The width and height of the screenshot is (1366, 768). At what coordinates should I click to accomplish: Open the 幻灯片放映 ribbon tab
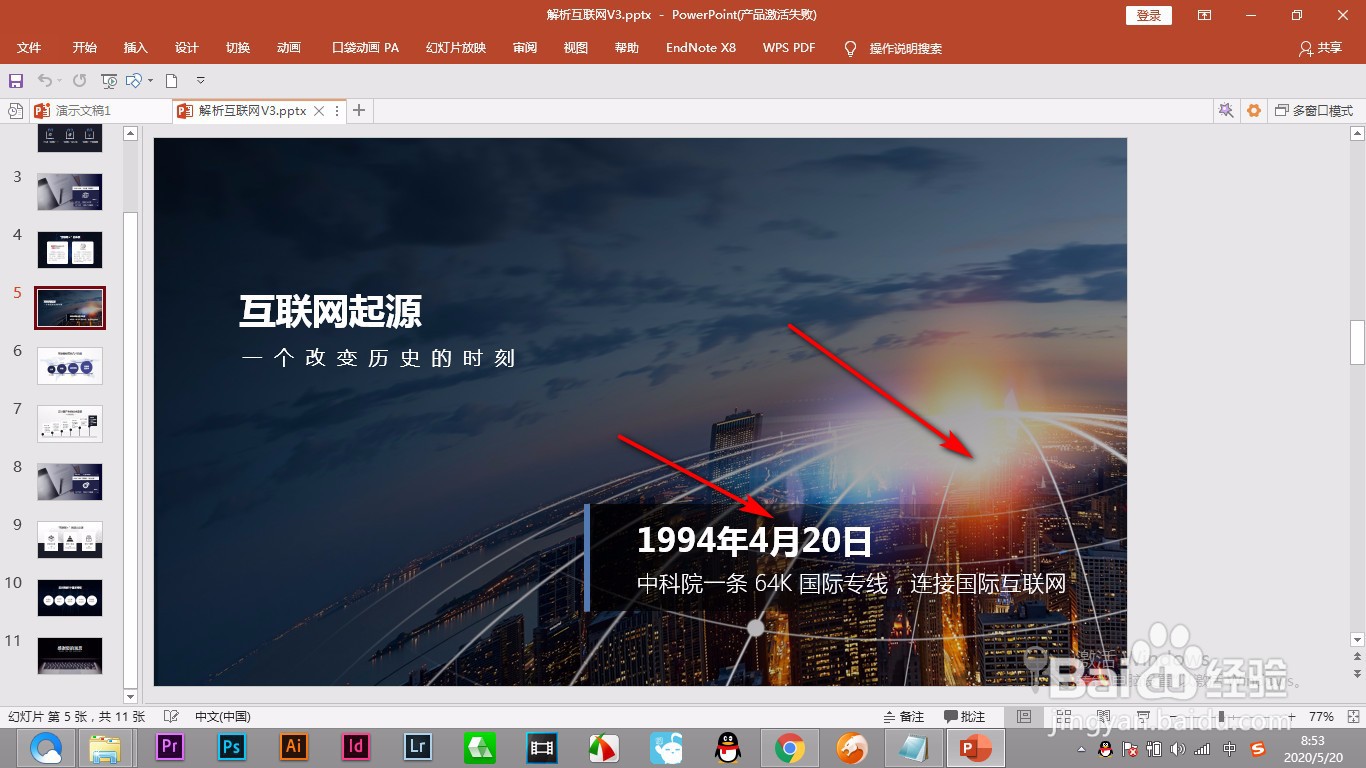point(455,47)
